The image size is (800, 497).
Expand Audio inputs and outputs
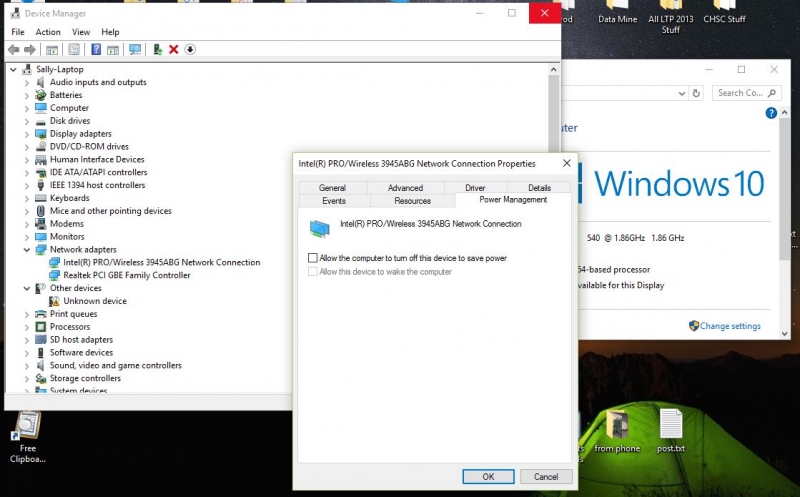pos(27,82)
